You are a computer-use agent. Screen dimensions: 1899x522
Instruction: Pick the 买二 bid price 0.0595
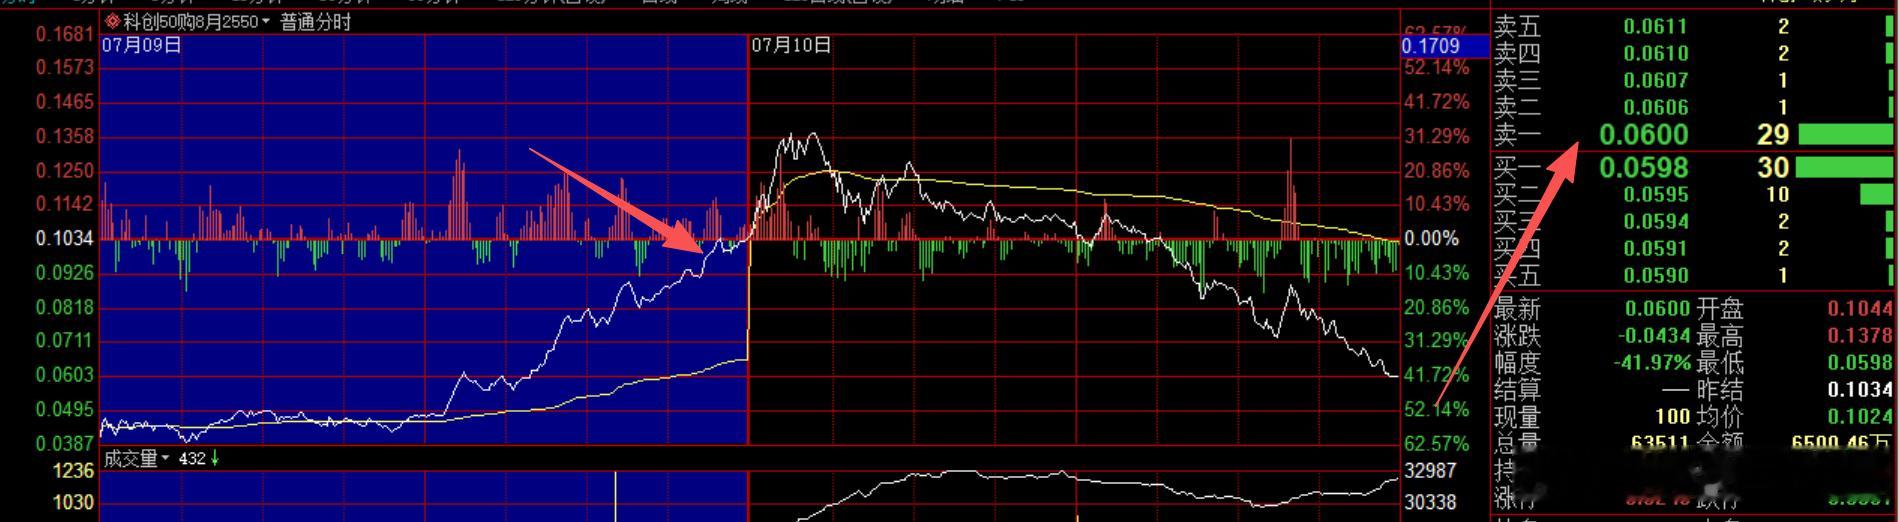point(1655,195)
